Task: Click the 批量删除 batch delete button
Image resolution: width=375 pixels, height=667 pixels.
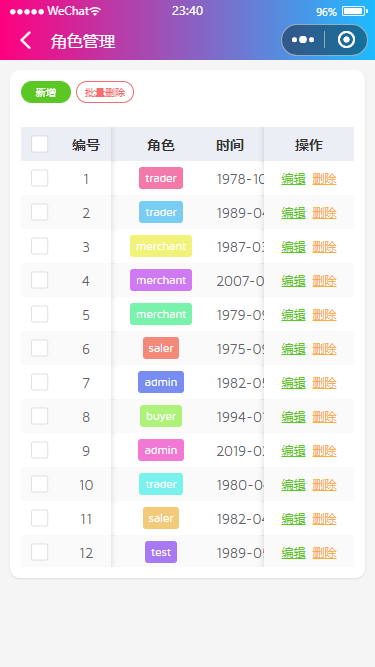Action: pyautogui.click(x=105, y=92)
